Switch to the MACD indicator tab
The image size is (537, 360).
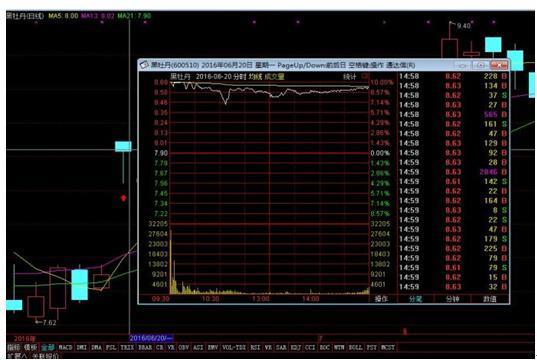pyautogui.click(x=65, y=347)
